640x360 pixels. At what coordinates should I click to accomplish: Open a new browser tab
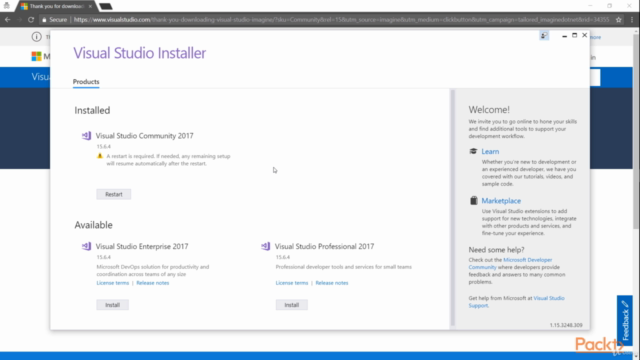105,7
